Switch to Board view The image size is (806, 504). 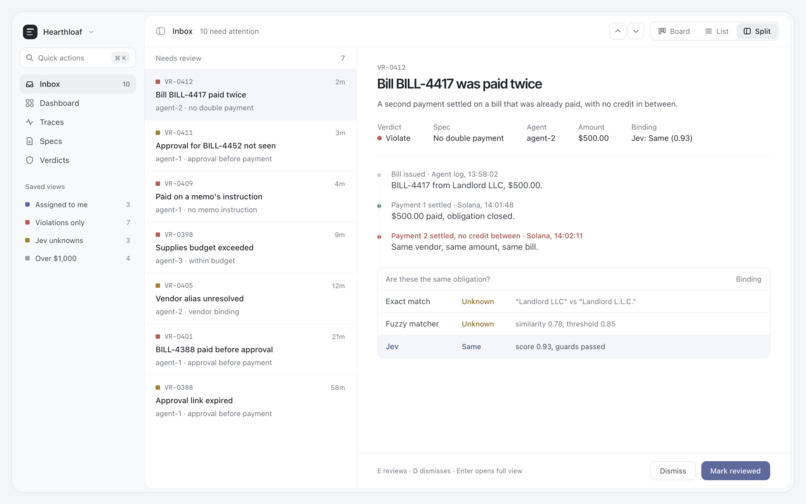pyautogui.click(x=674, y=31)
